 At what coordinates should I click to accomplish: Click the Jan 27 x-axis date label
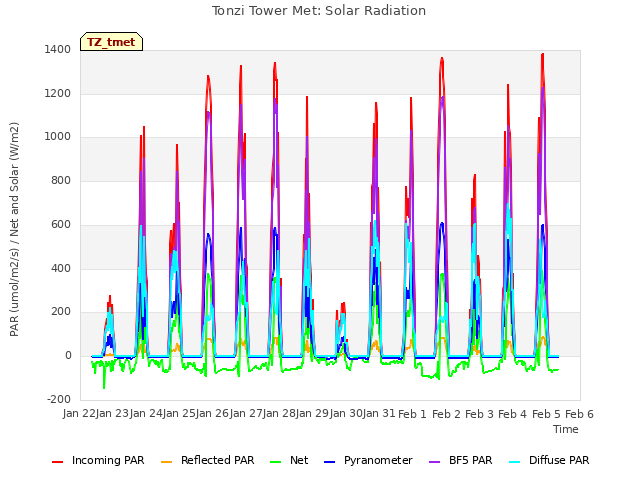[x=246, y=413]
